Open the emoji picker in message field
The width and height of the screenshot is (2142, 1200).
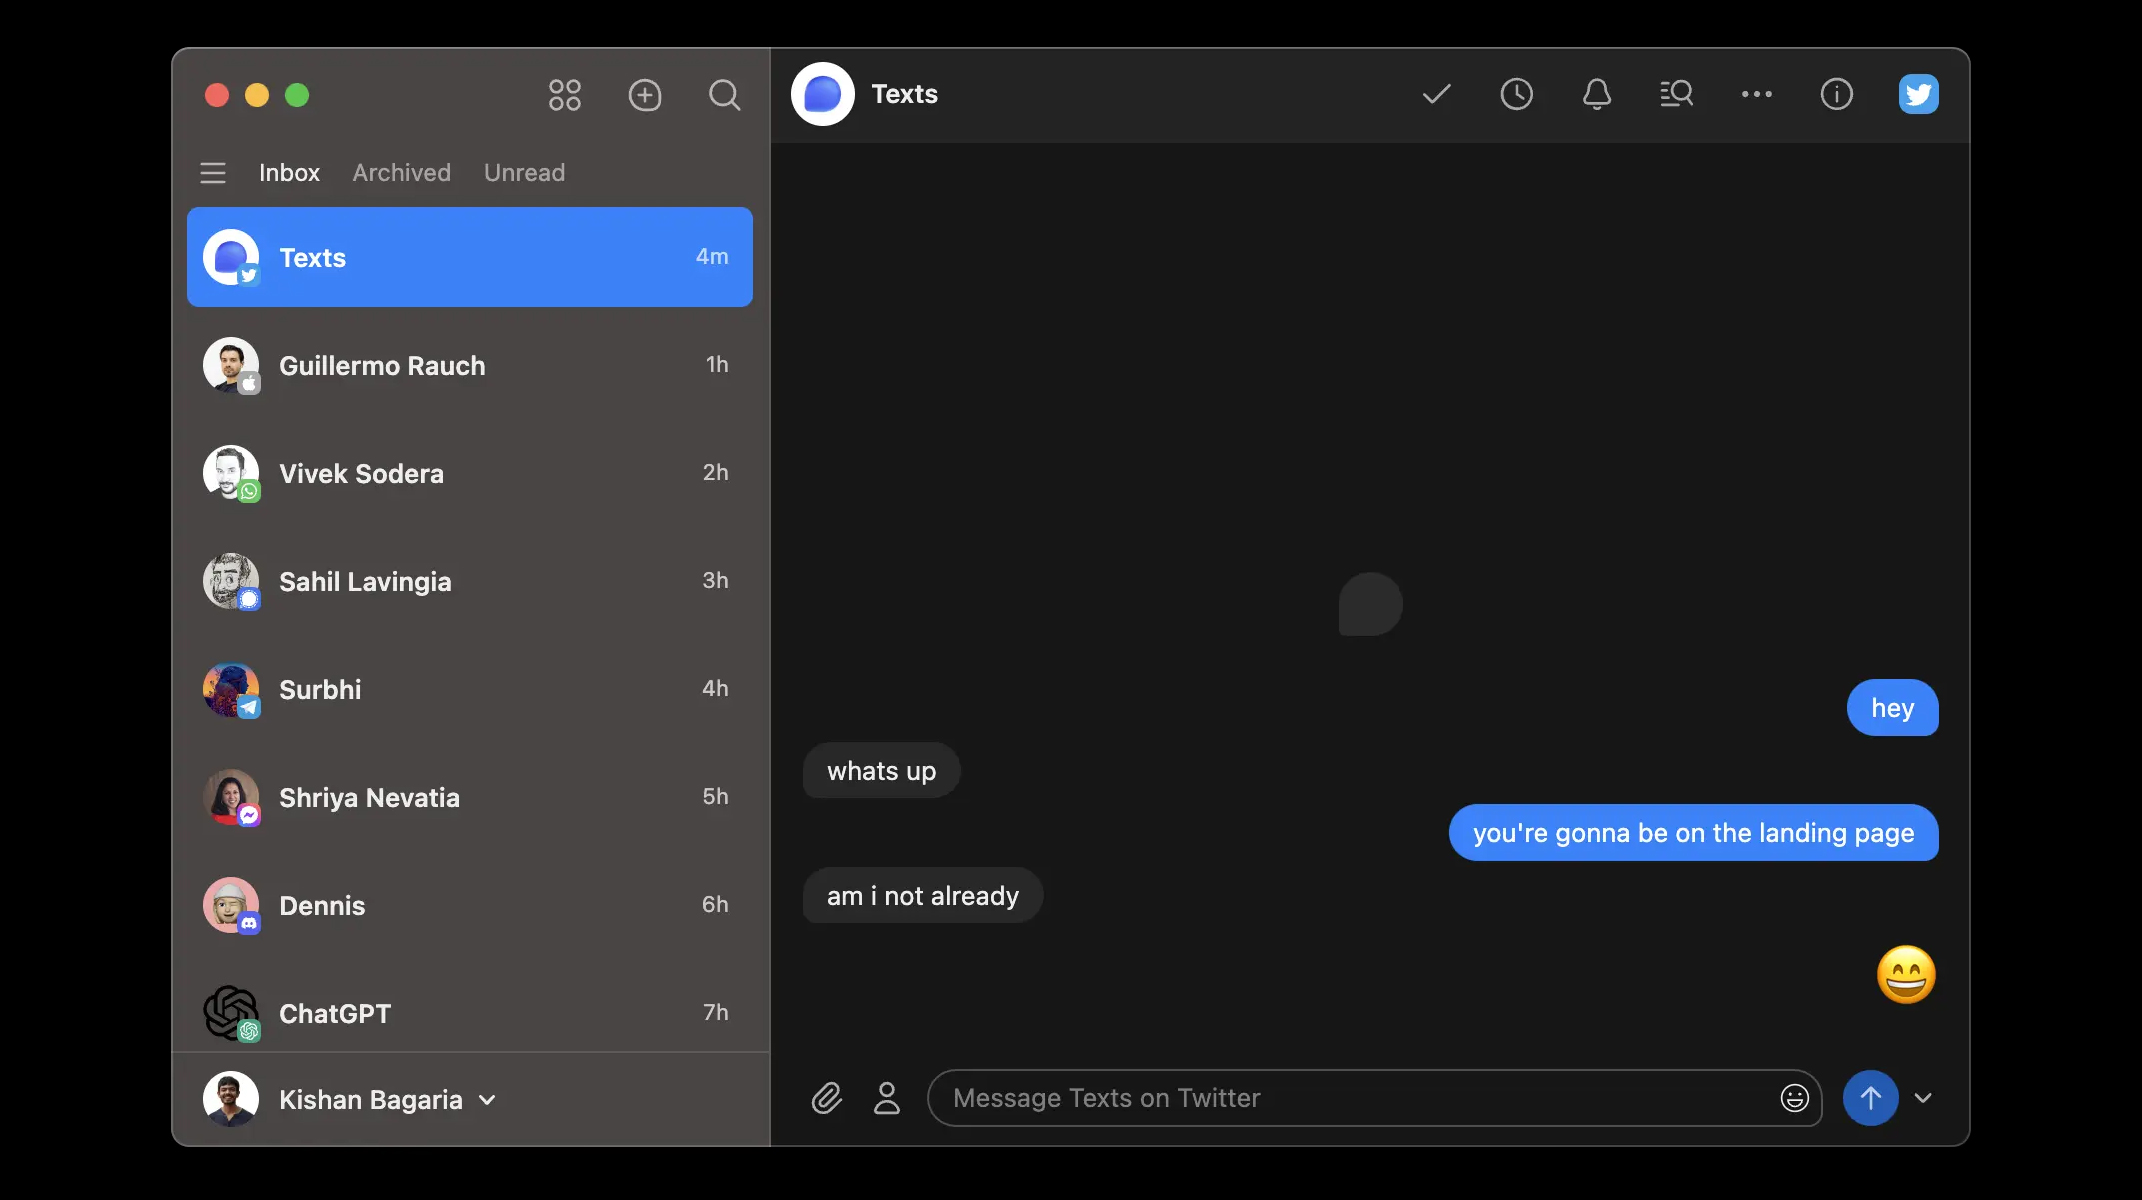(x=1794, y=1098)
